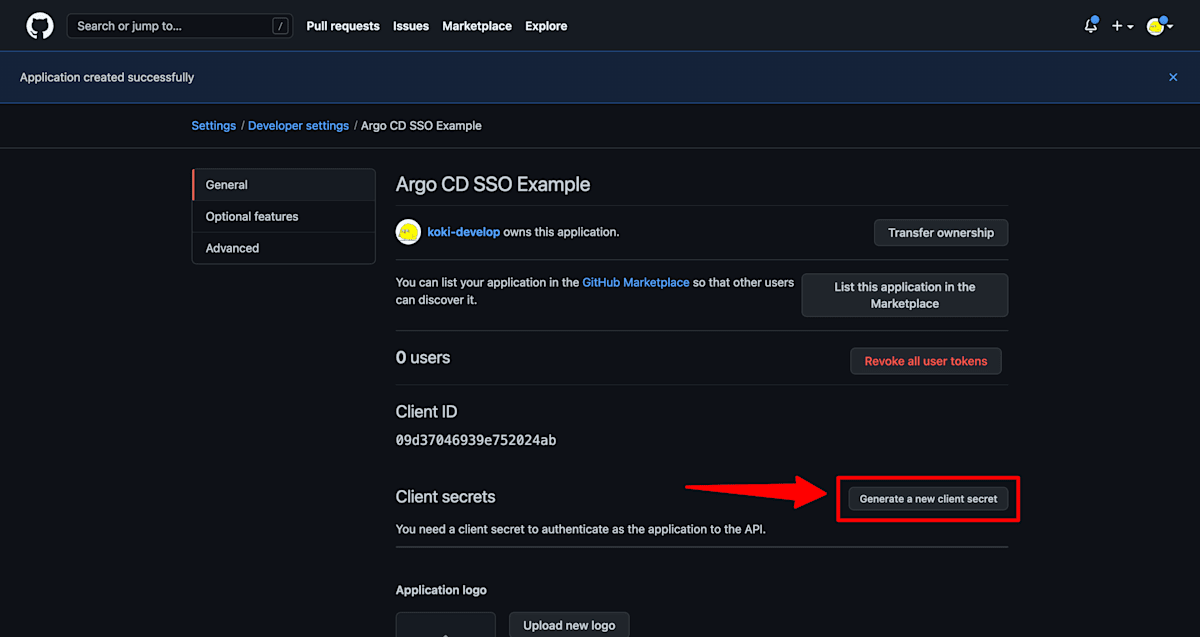Click the Application logo label
This screenshot has width=1200, height=637.
(x=441, y=590)
